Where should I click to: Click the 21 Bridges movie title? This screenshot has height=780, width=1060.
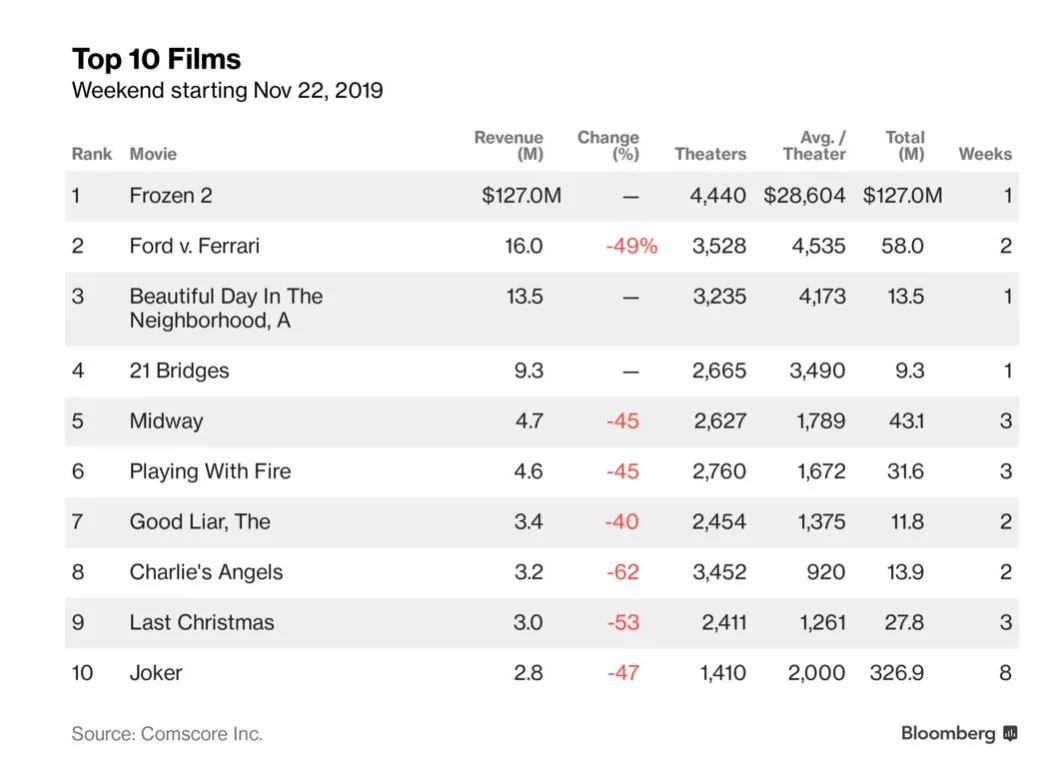pos(179,371)
